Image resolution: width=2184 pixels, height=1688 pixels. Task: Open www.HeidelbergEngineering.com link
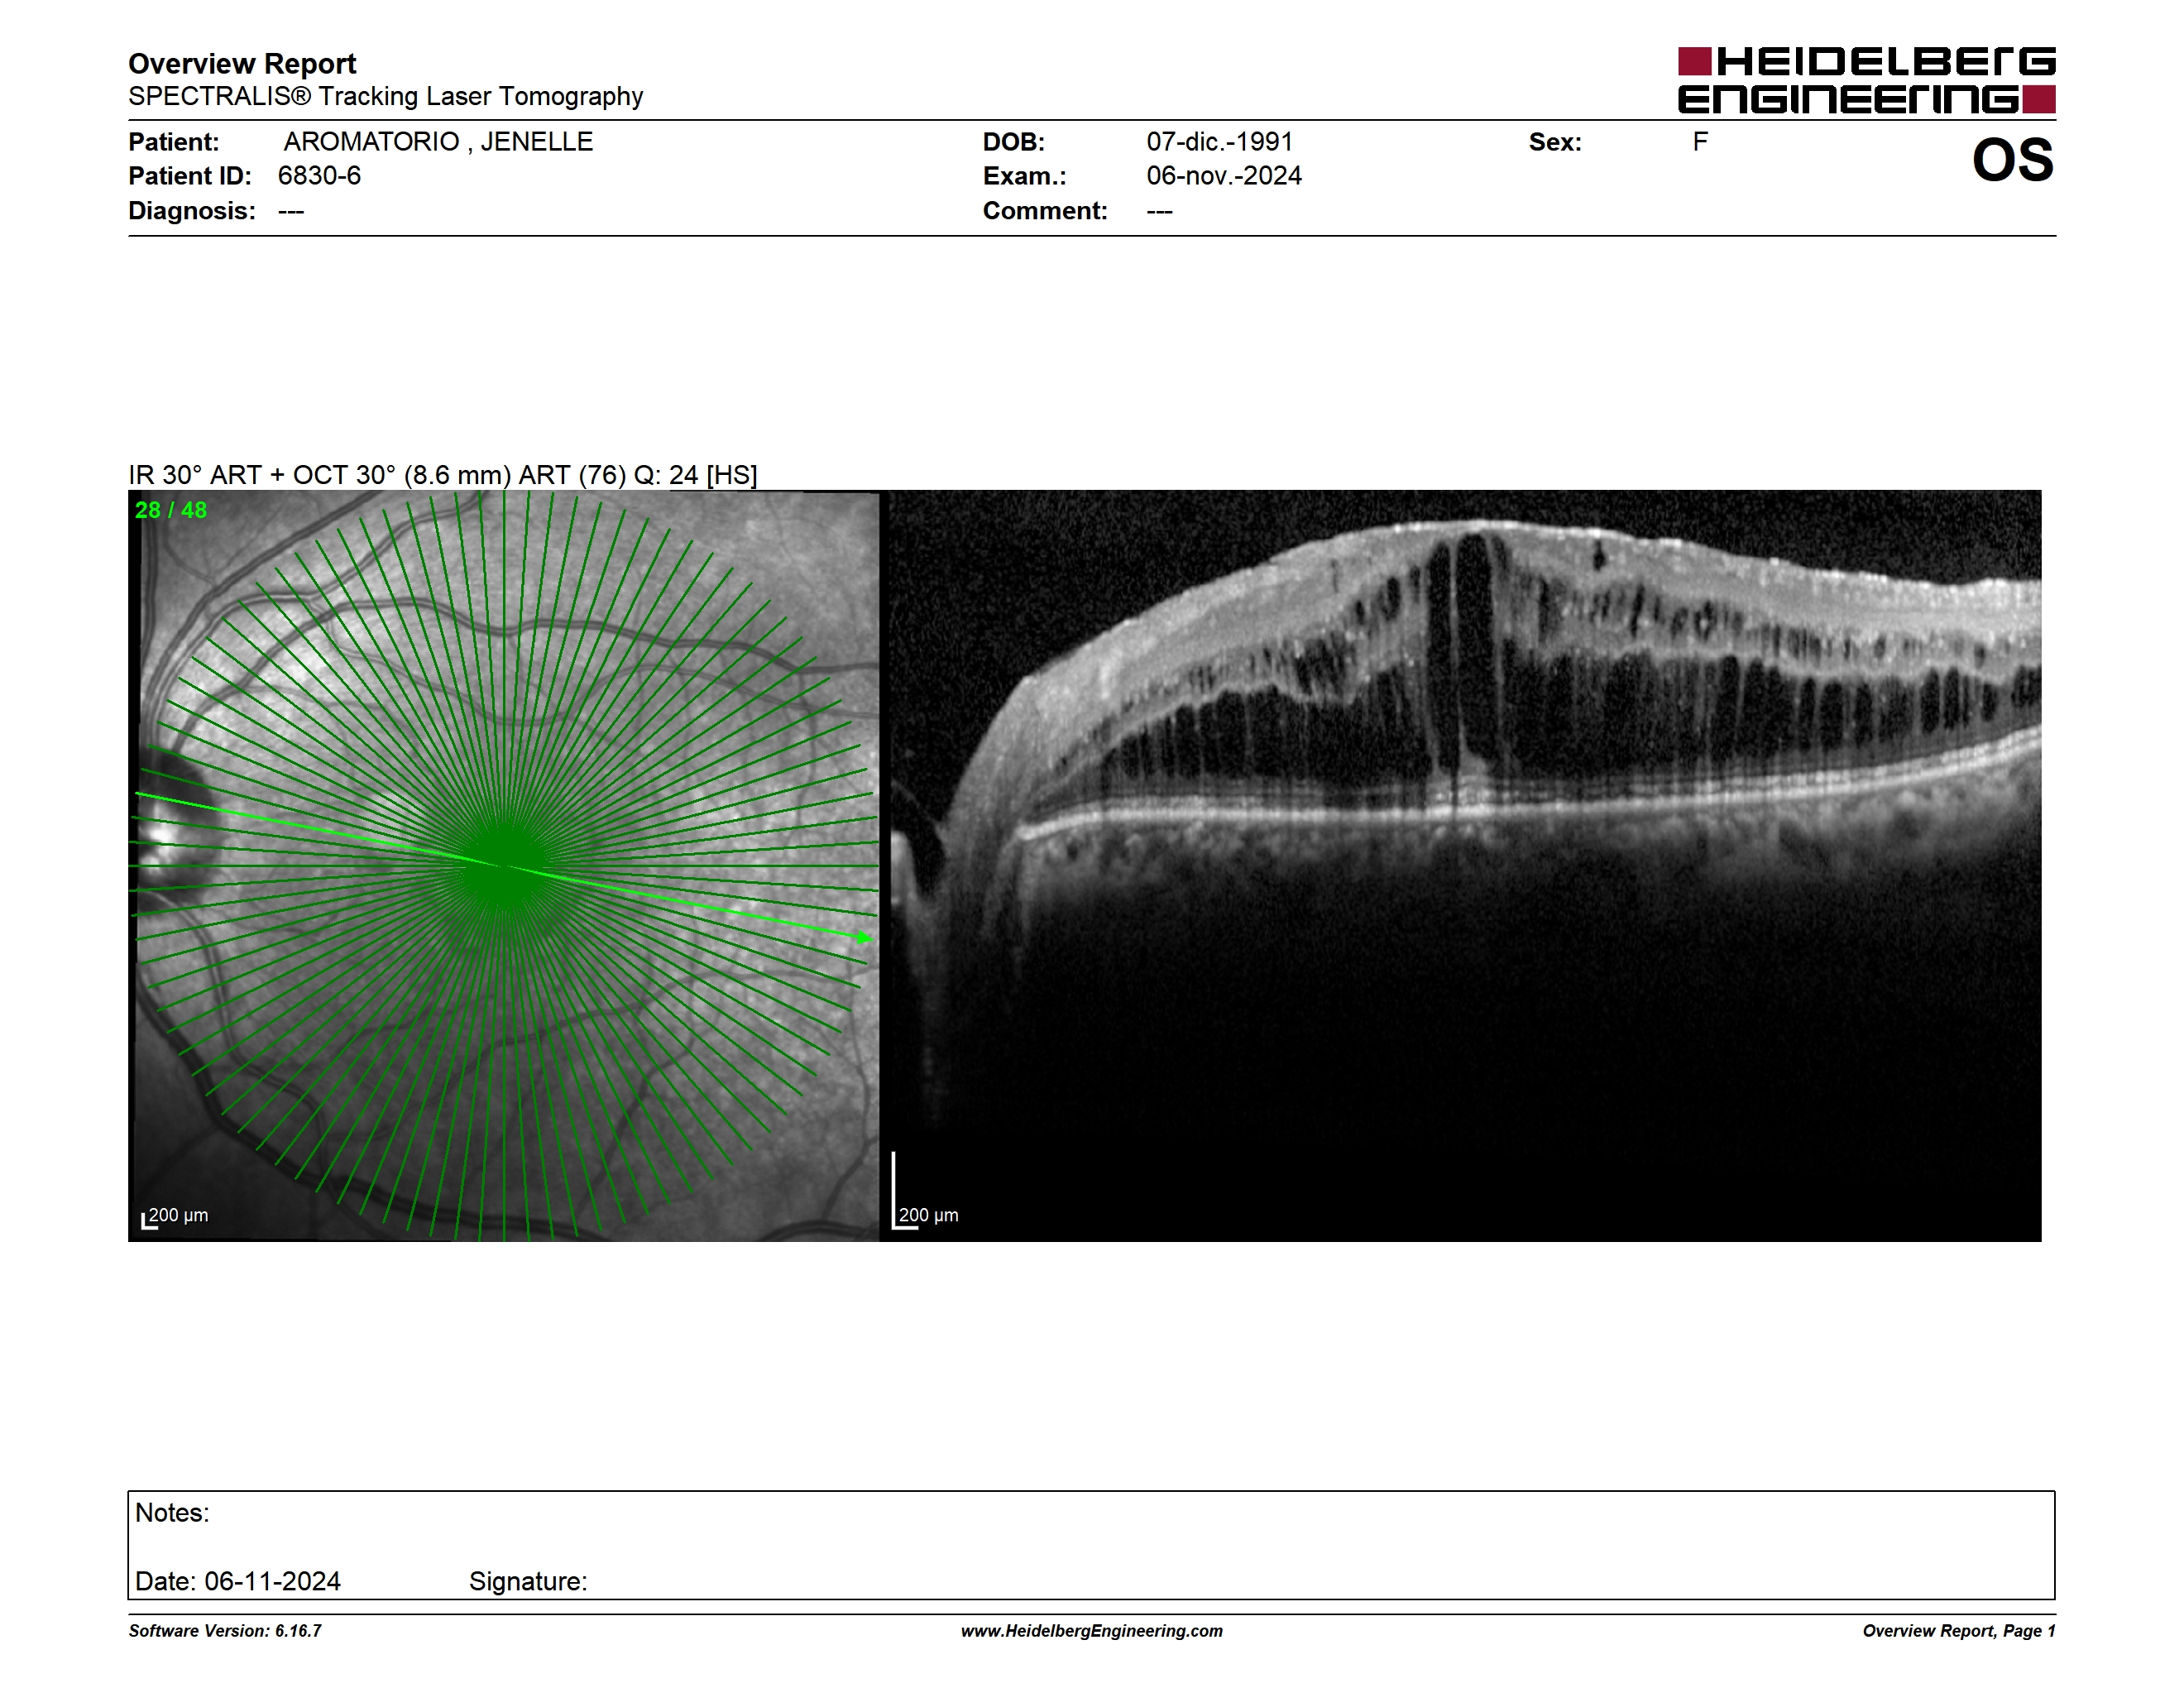tap(1092, 1631)
